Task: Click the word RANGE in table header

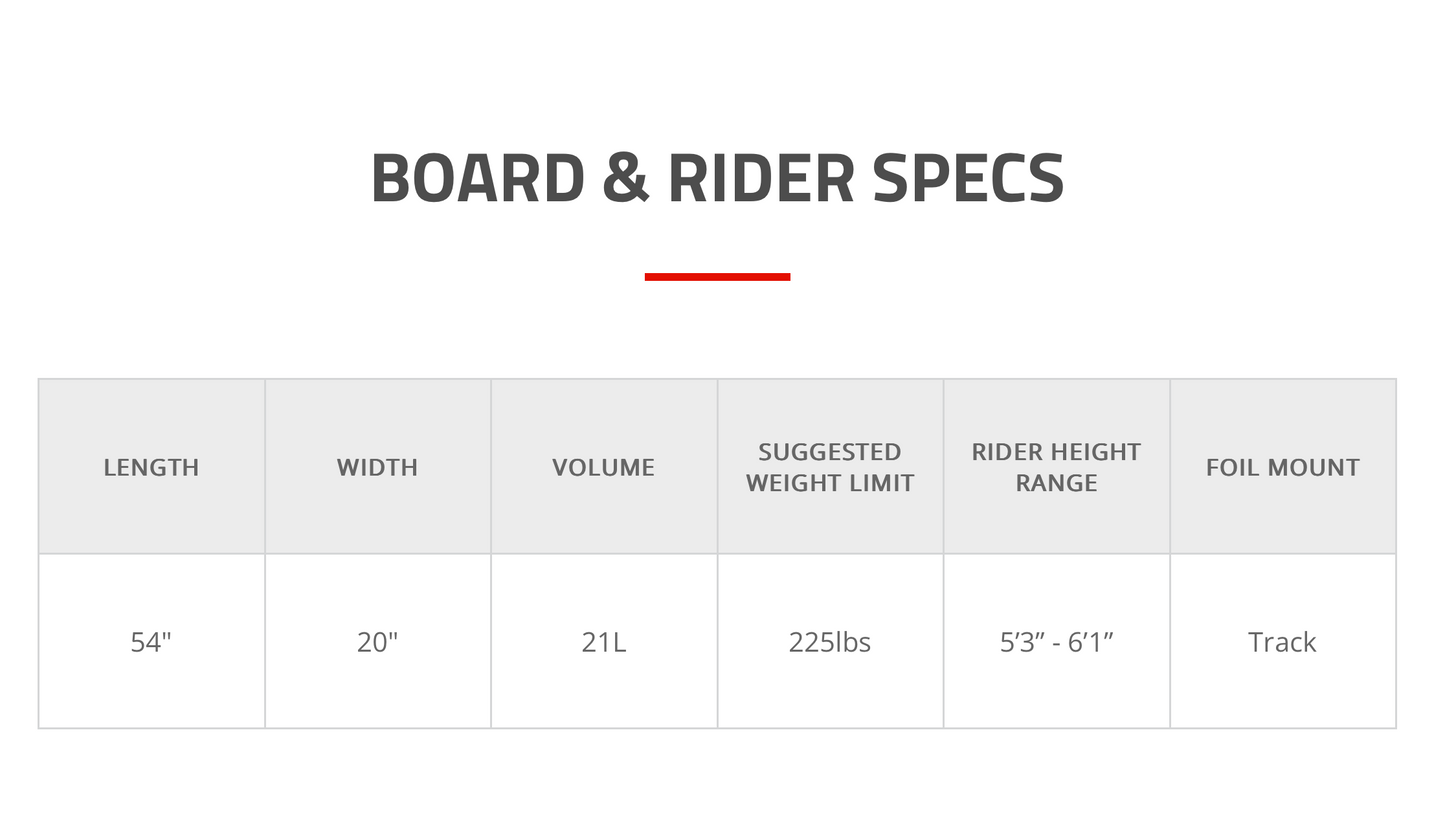Action: click(x=1056, y=483)
